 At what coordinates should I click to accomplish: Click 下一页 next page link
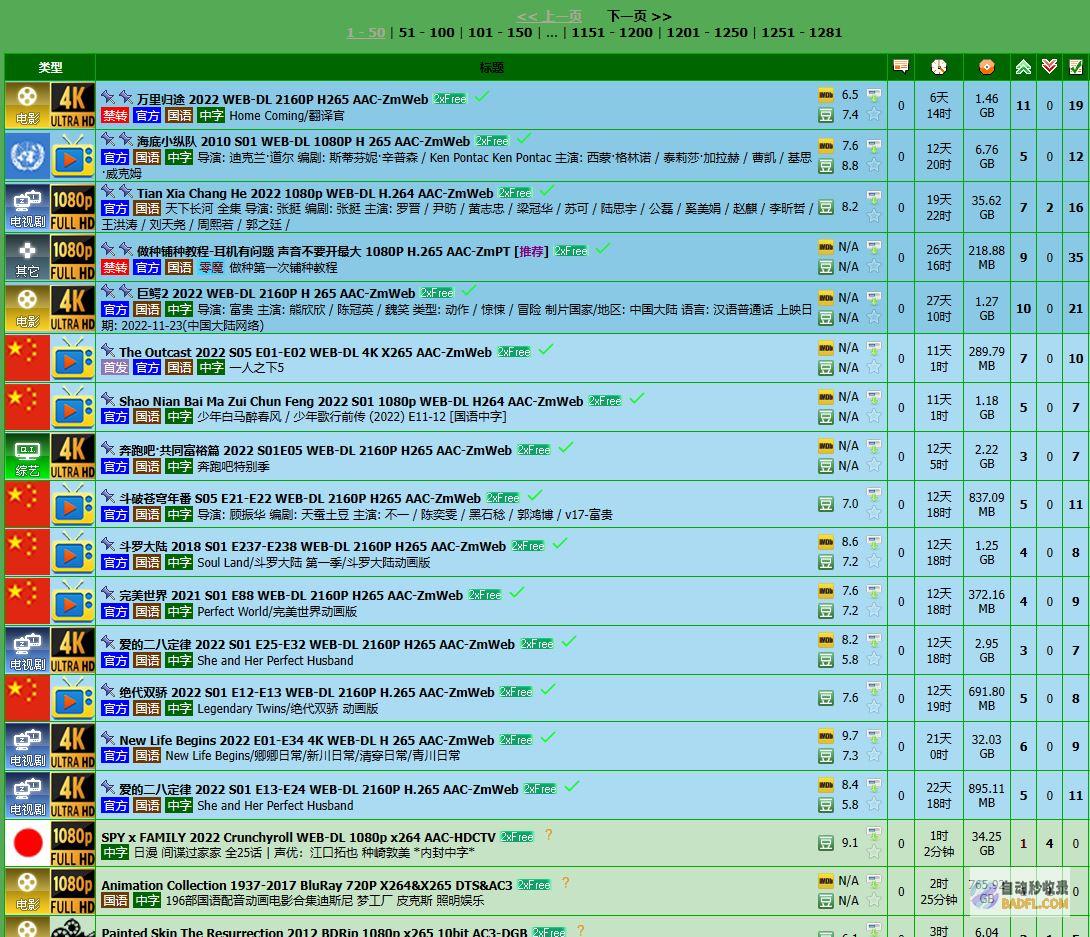(x=639, y=15)
